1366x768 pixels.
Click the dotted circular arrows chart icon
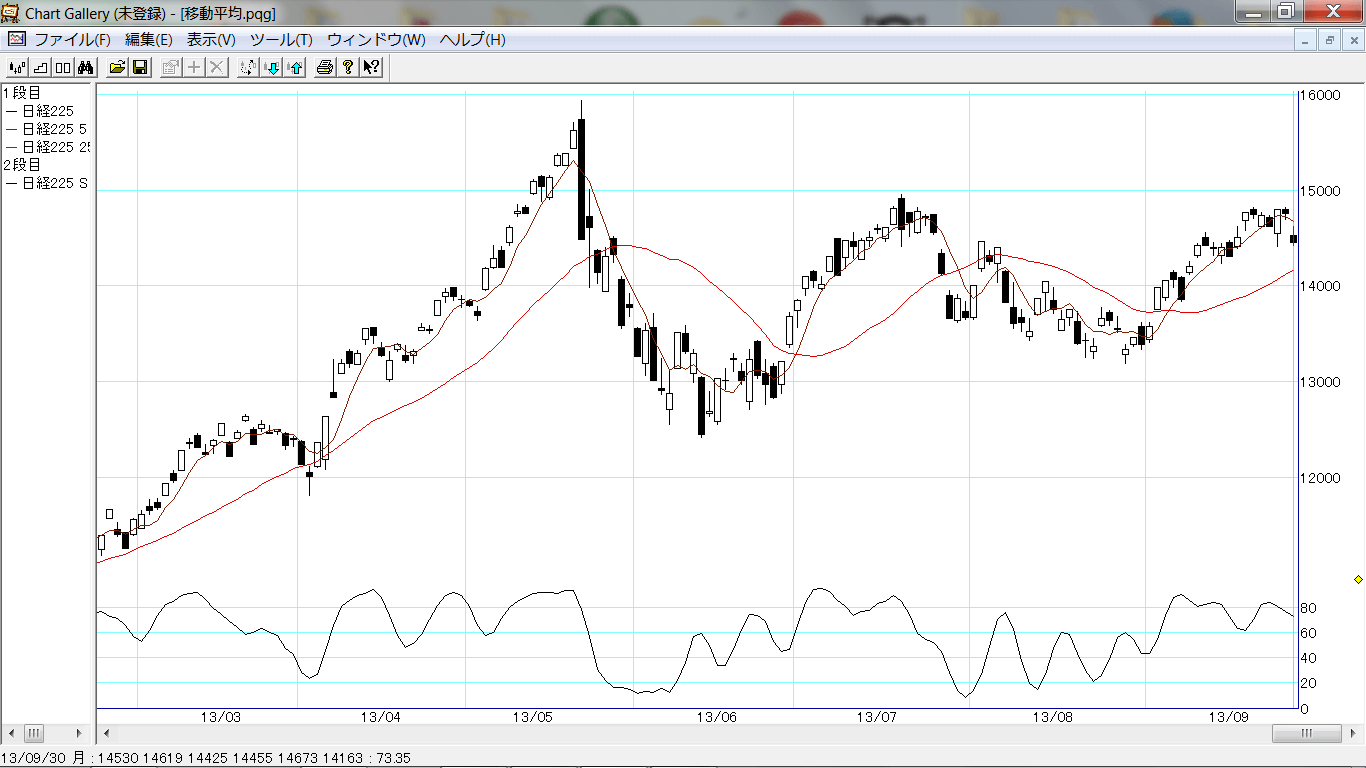(x=248, y=68)
